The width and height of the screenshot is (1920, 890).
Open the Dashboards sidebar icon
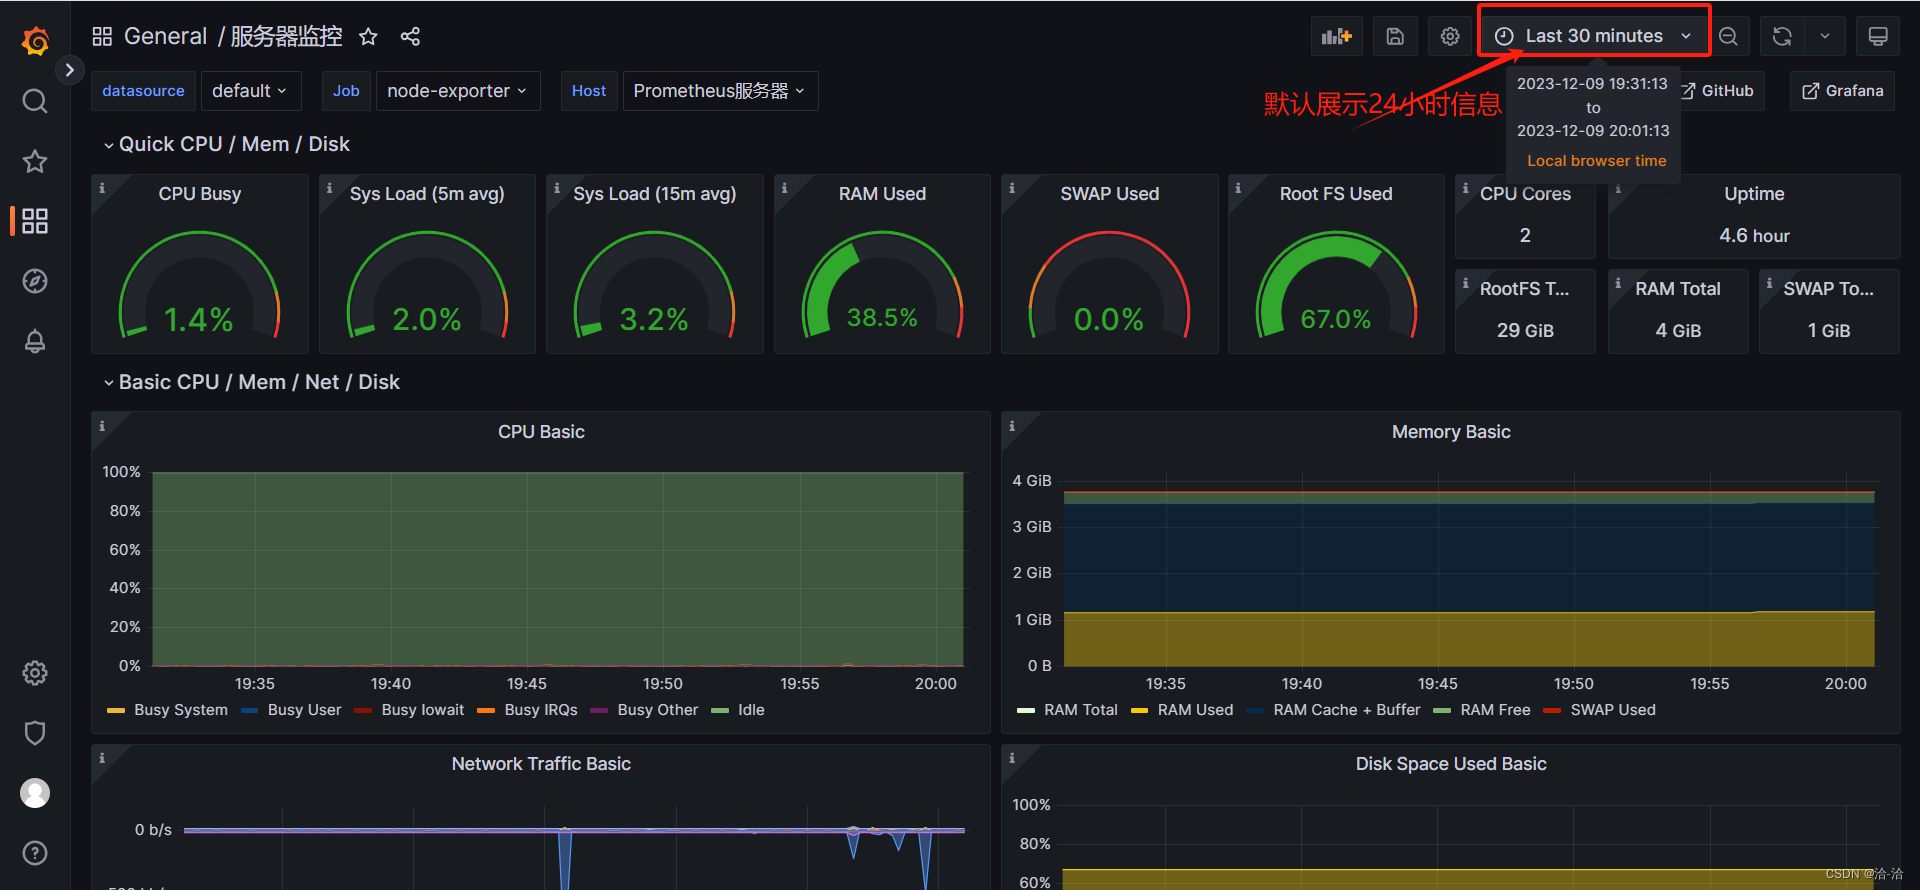point(35,221)
